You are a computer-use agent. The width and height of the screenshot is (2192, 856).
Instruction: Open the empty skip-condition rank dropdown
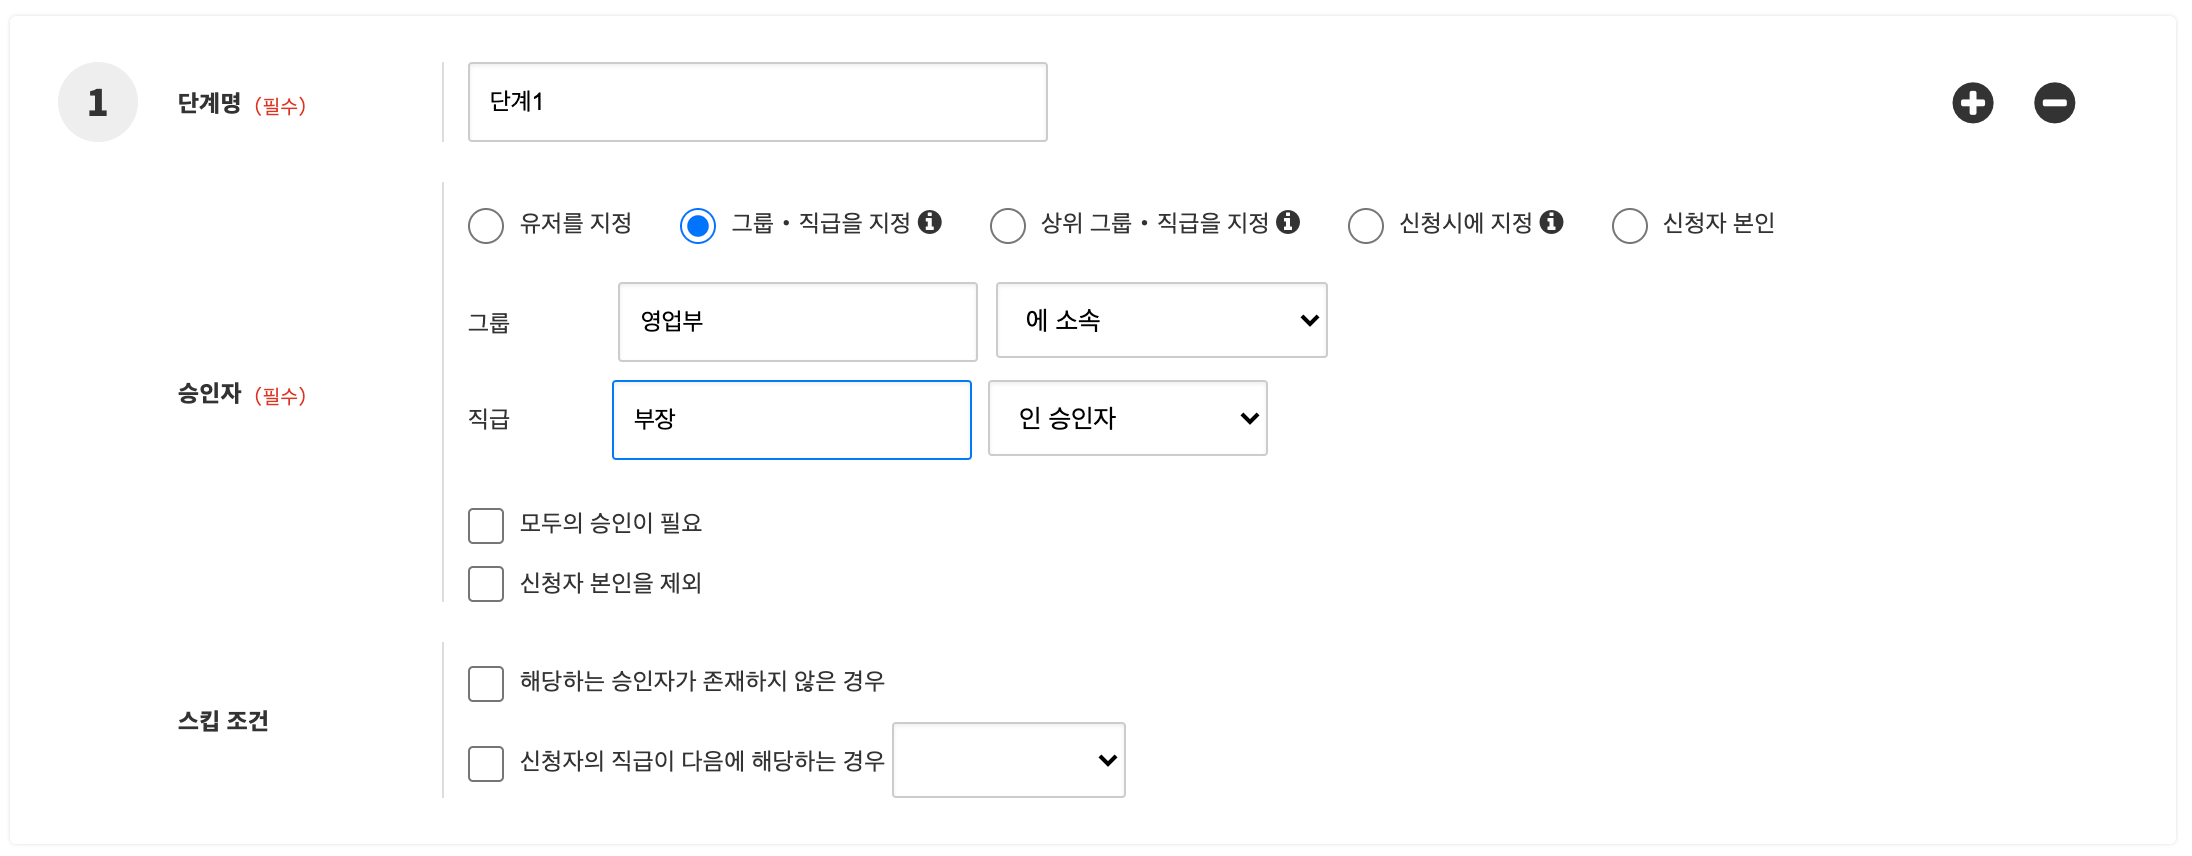pos(1008,760)
